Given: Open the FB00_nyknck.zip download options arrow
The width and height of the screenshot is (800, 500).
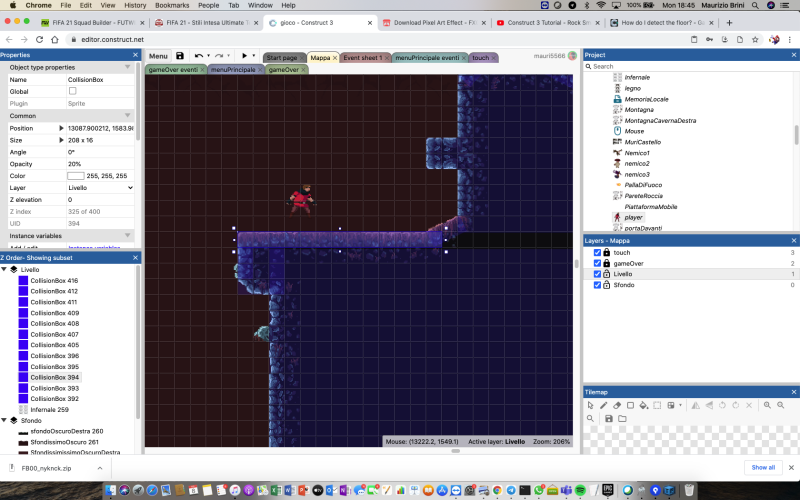Looking at the screenshot, I should [x=100, y=468].
